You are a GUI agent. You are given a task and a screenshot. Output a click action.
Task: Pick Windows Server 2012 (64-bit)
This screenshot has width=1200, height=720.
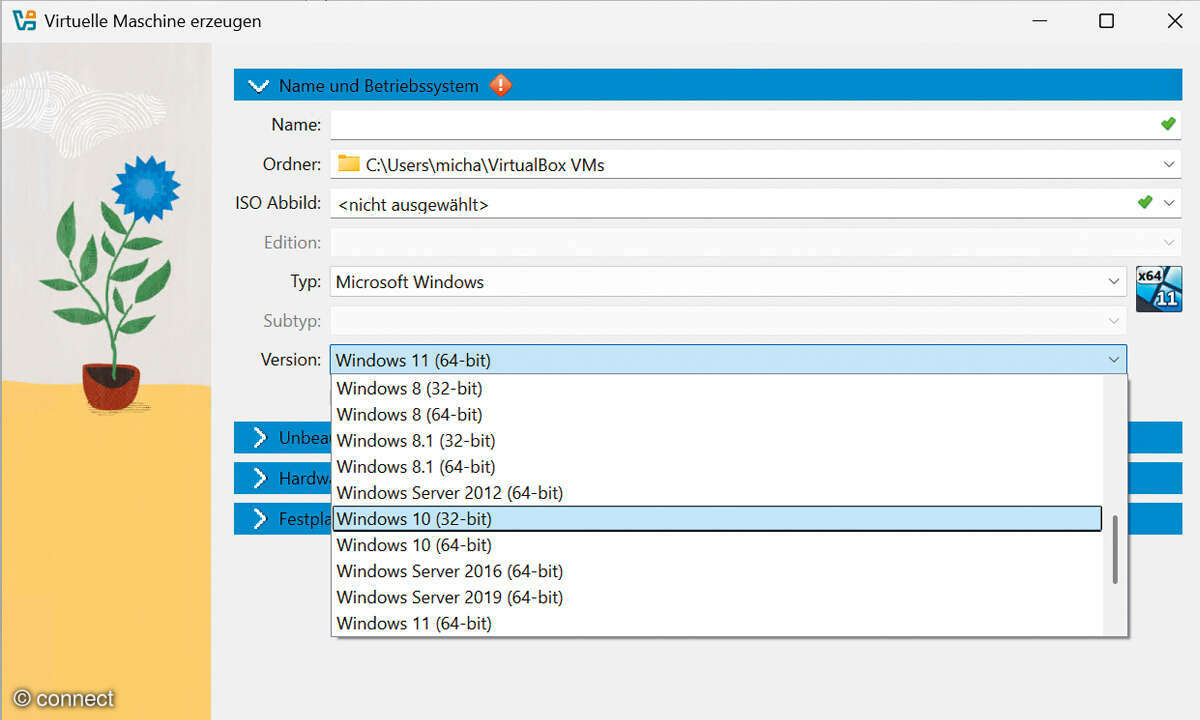[717, 492]
